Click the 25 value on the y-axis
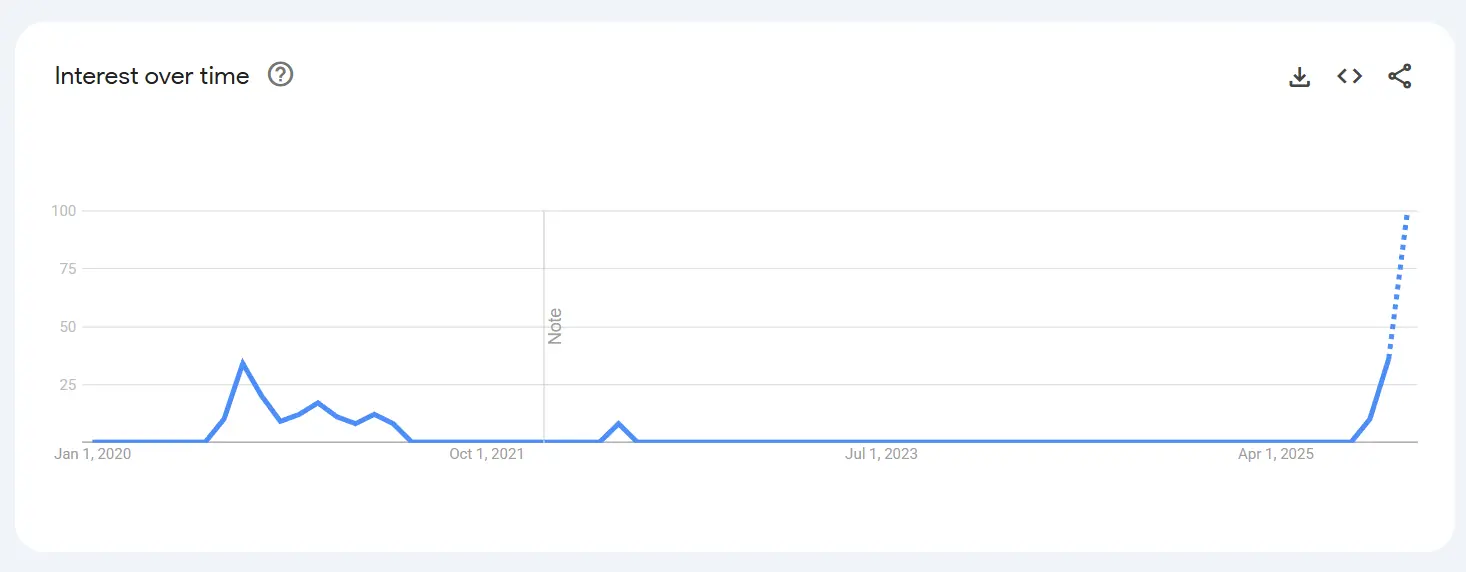Viewport: 1466px width, 572px height. click(x=68, y=385)
